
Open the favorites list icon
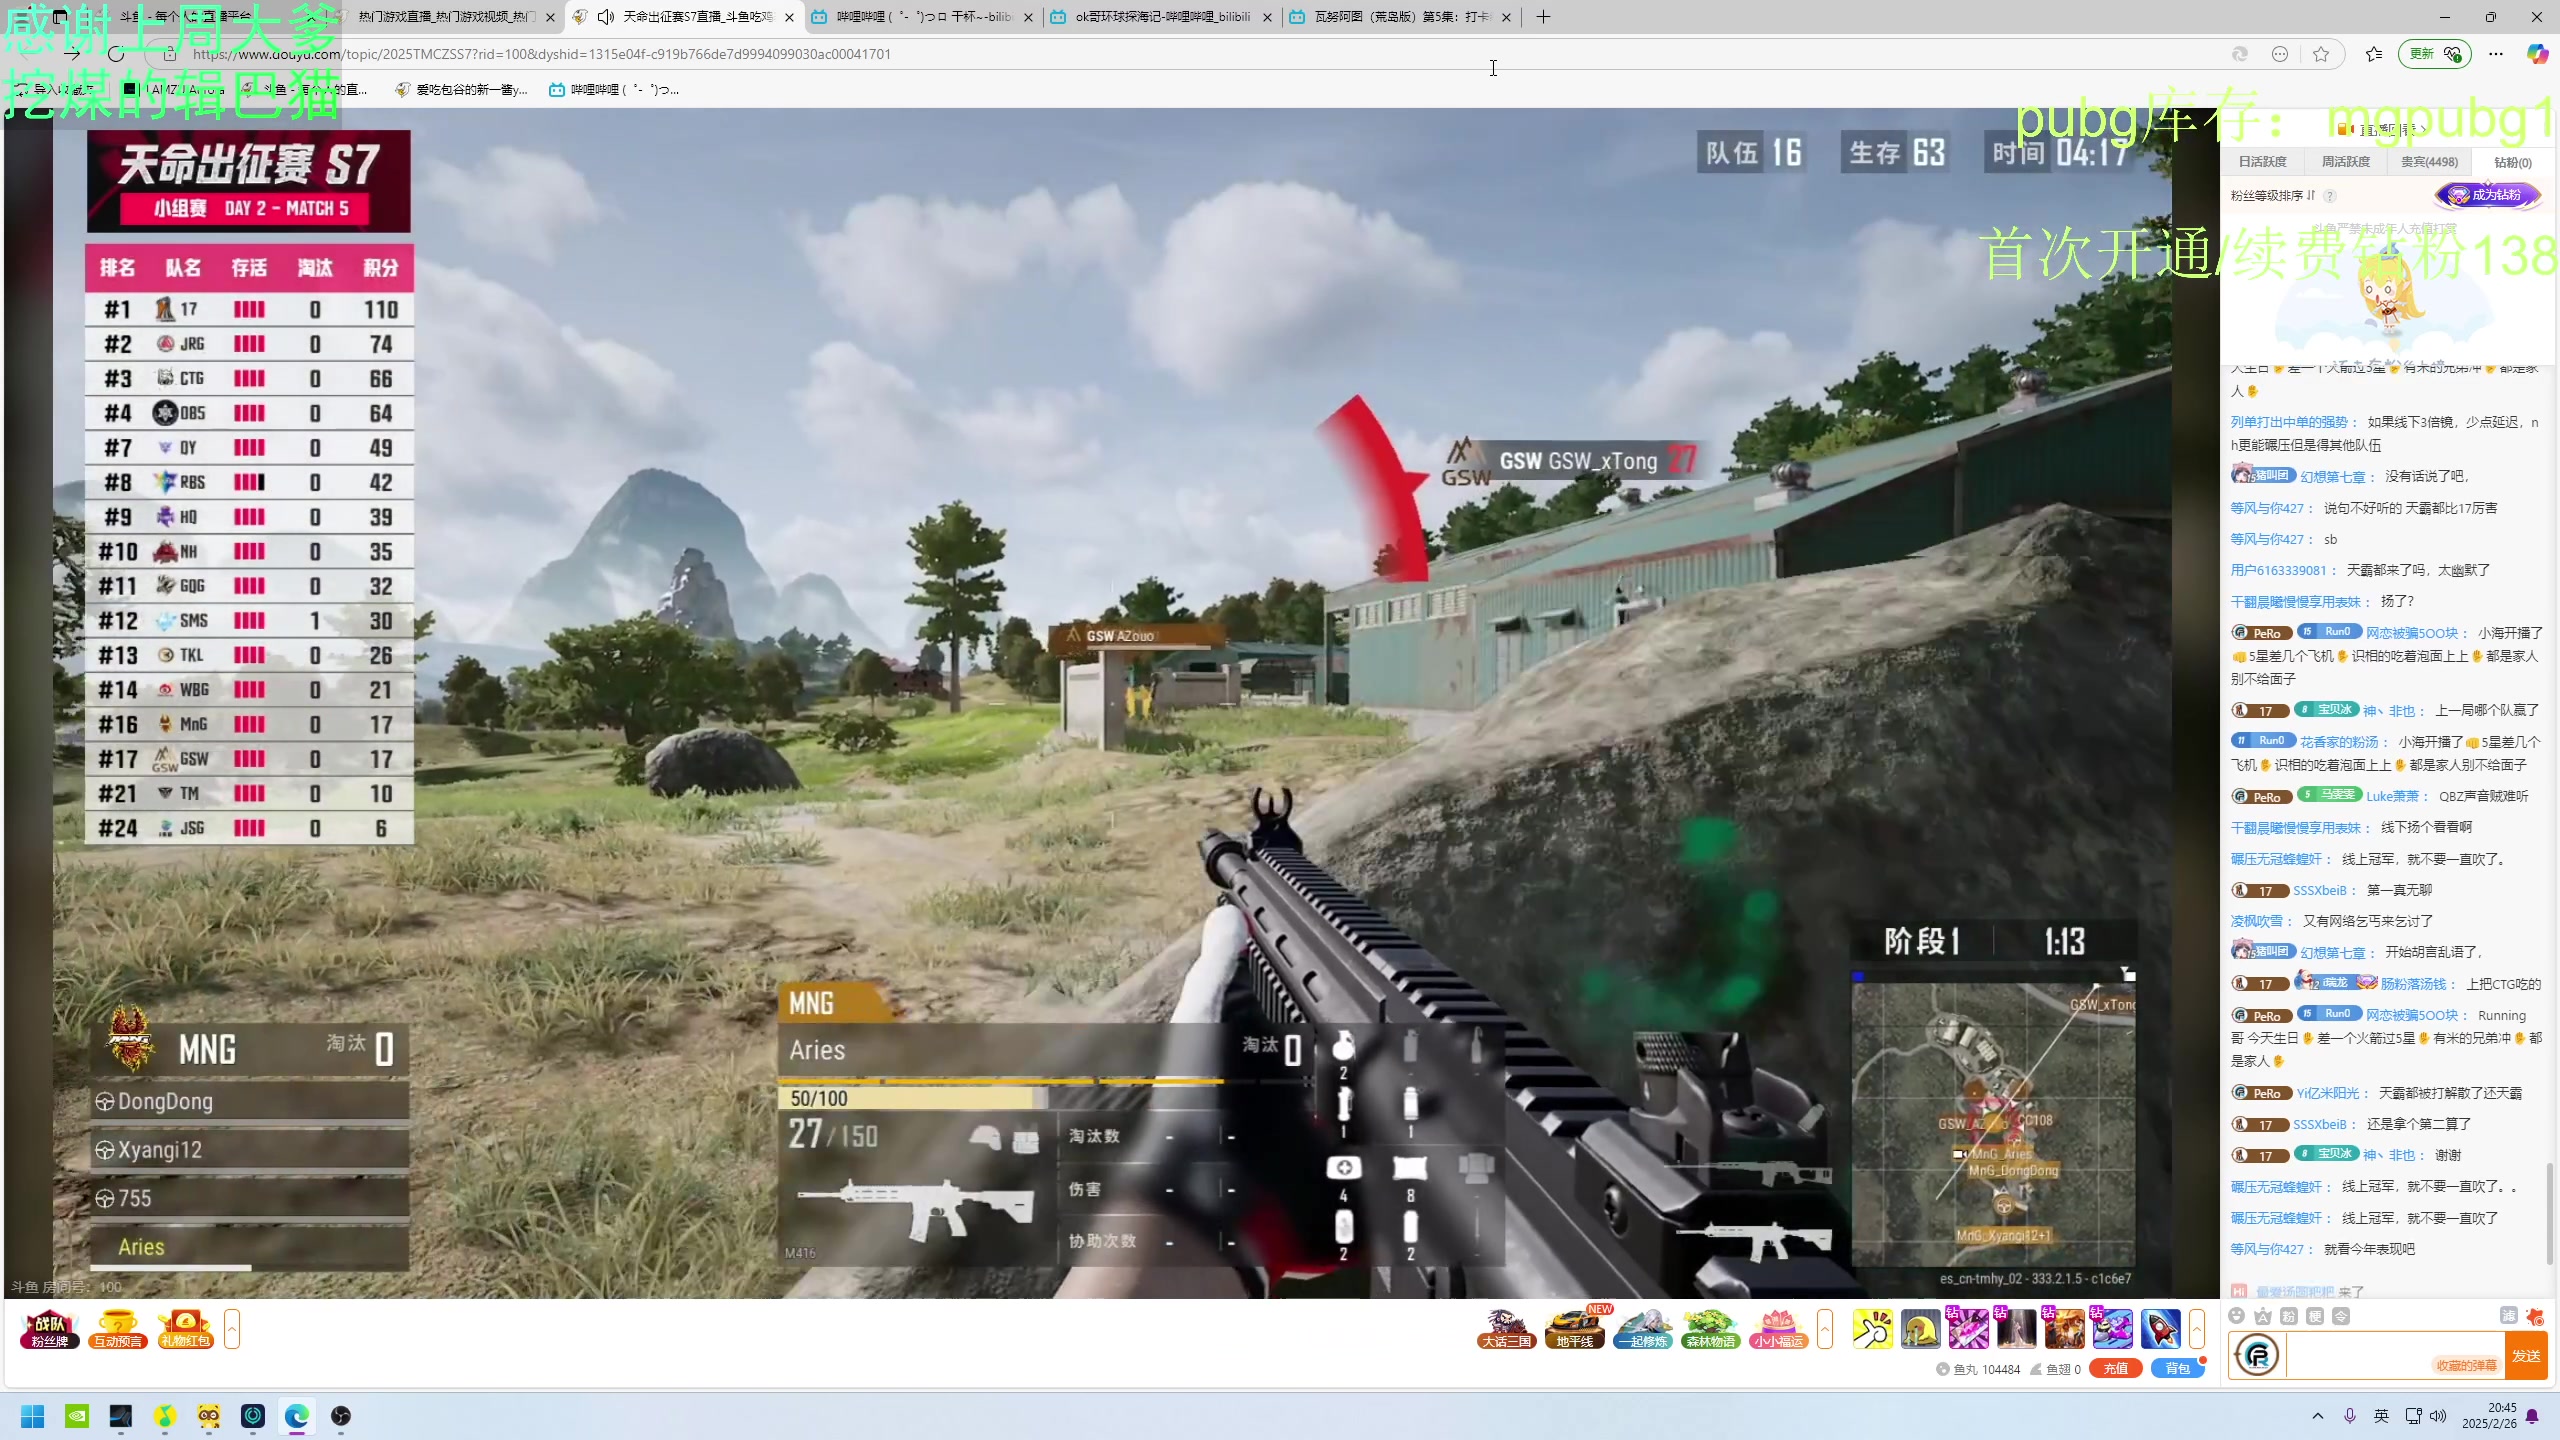point(2374,54)
